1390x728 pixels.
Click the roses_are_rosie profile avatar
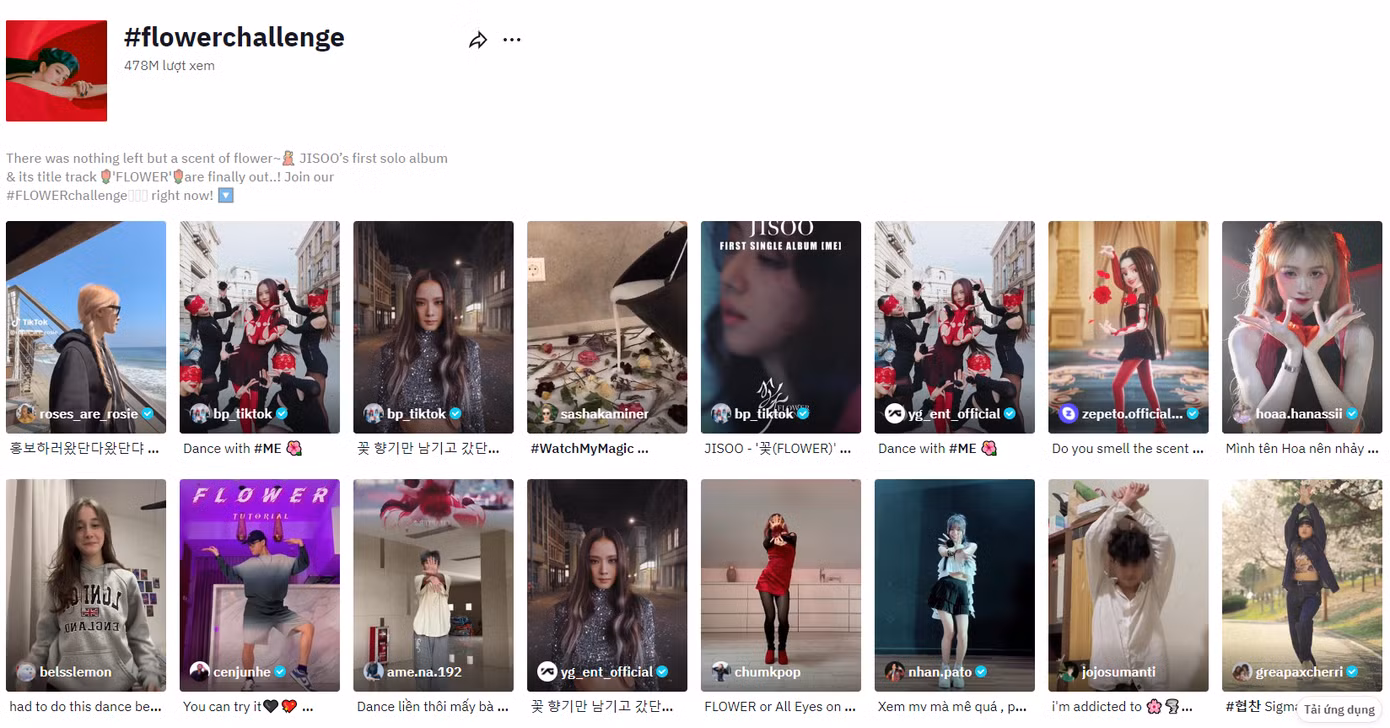click(x=26, y=414)
